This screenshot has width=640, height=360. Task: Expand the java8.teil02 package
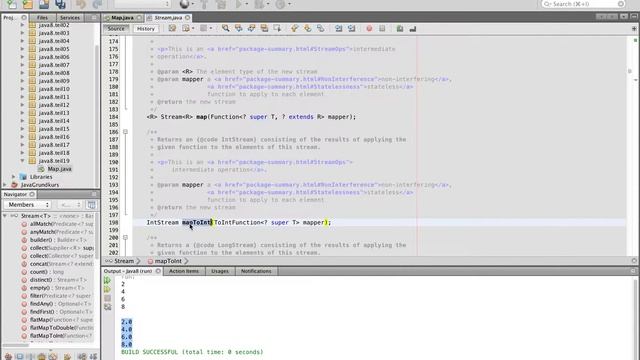pyautogui.click(x=22, y=25)
